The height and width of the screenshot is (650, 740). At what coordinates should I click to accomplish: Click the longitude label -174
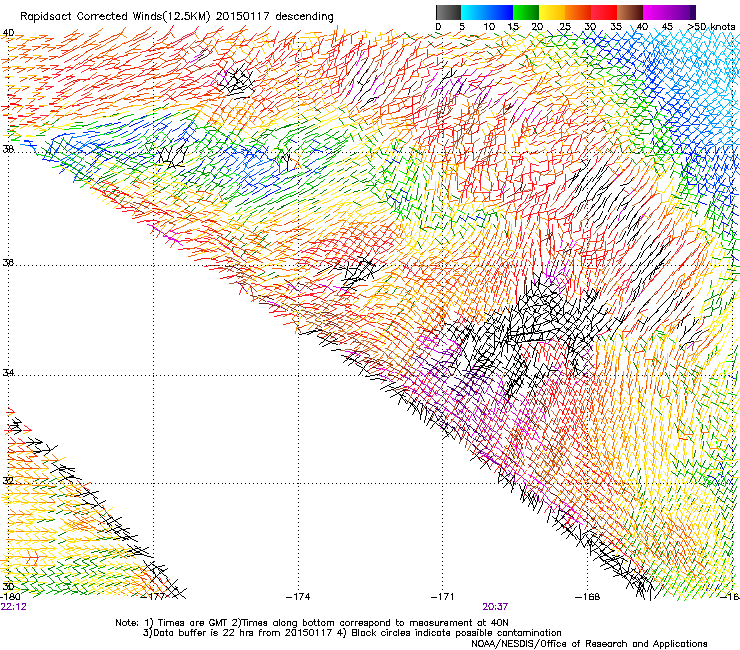click(x=298, y=597)
